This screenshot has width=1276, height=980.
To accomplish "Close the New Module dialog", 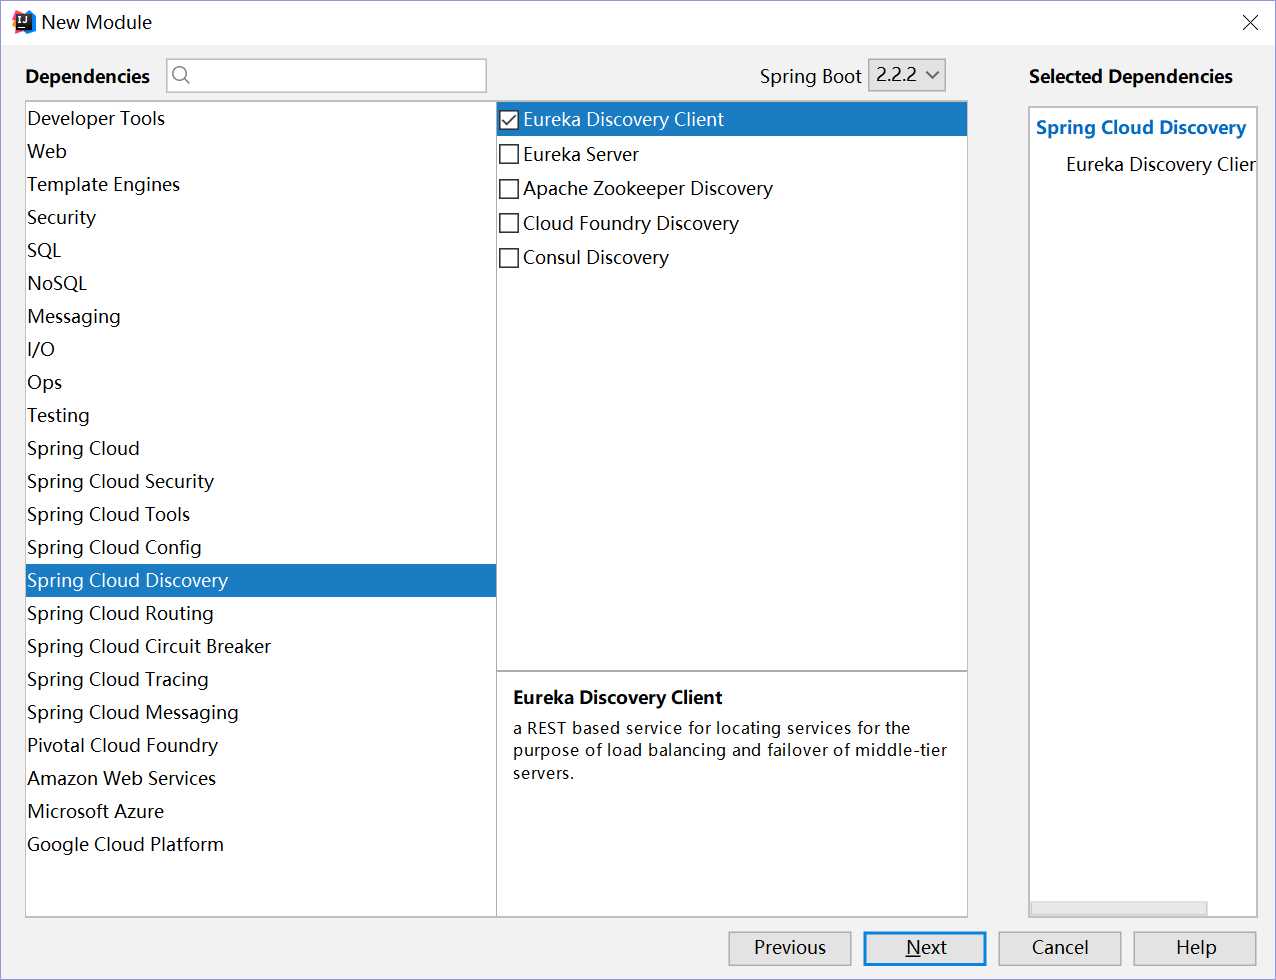I will [x=1250, y=22].
